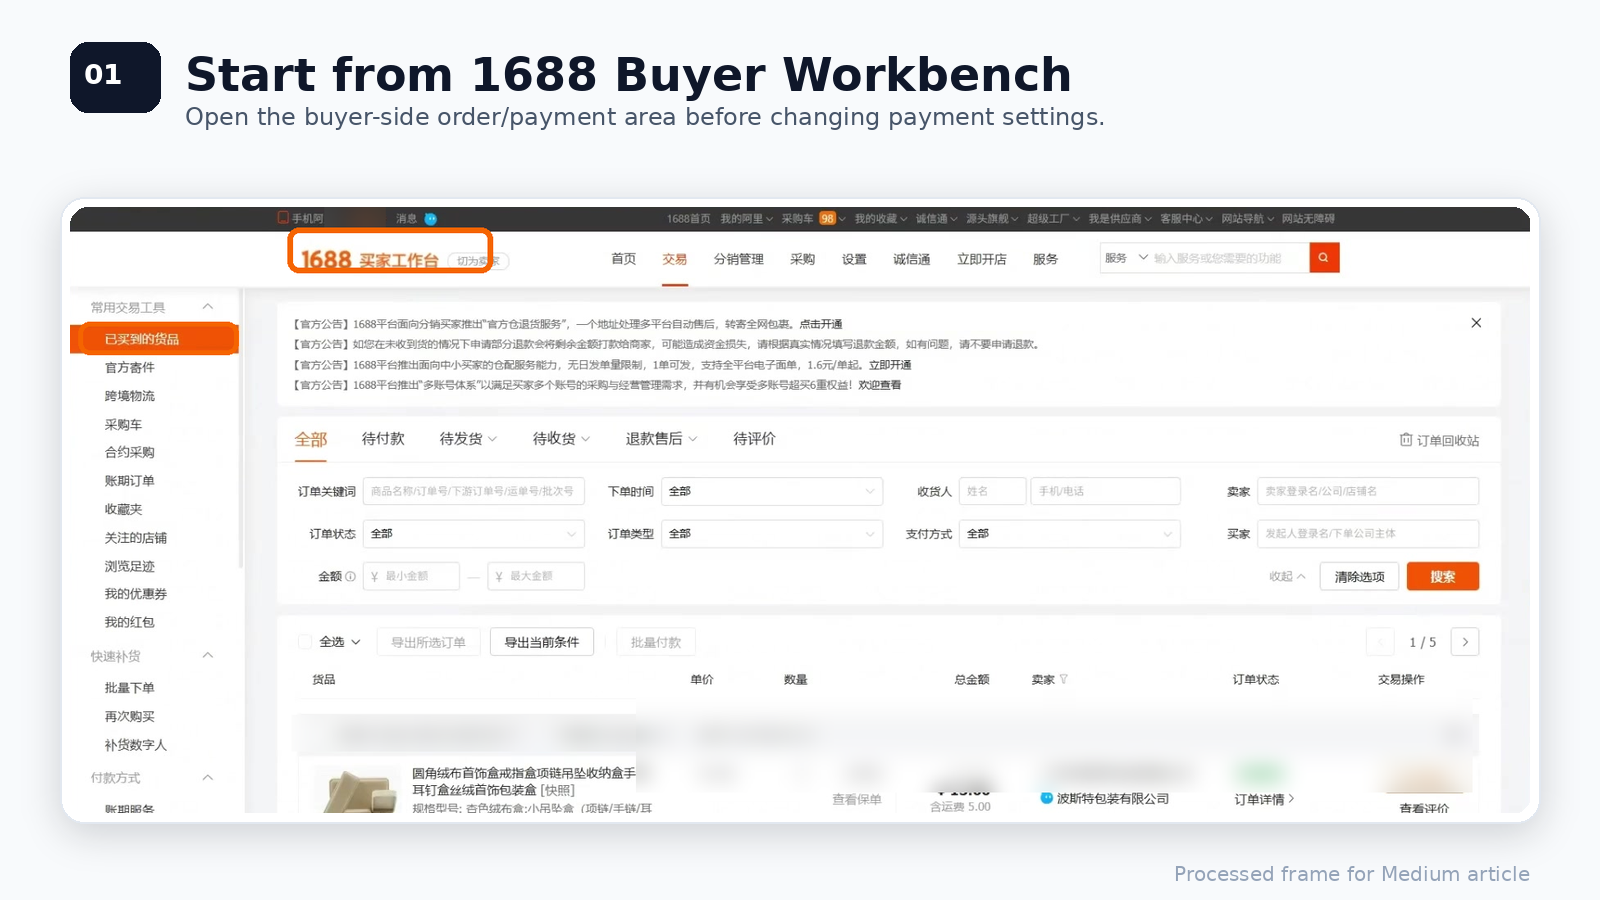1600x900 pixels.
Task: Expand the 服务 search category dropdown
Action: [1126, 258]
